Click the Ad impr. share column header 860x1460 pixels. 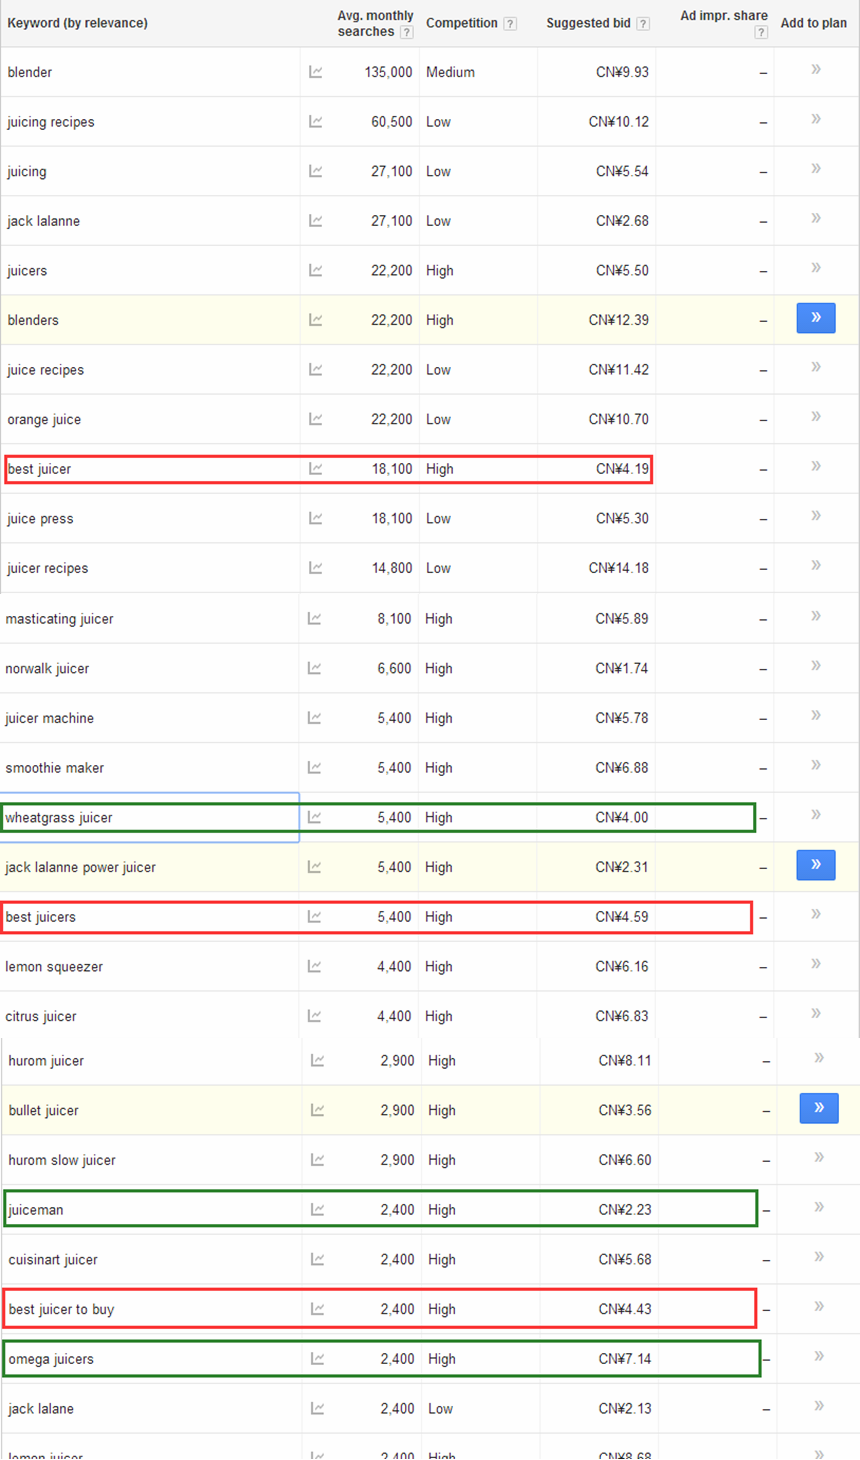723,16
